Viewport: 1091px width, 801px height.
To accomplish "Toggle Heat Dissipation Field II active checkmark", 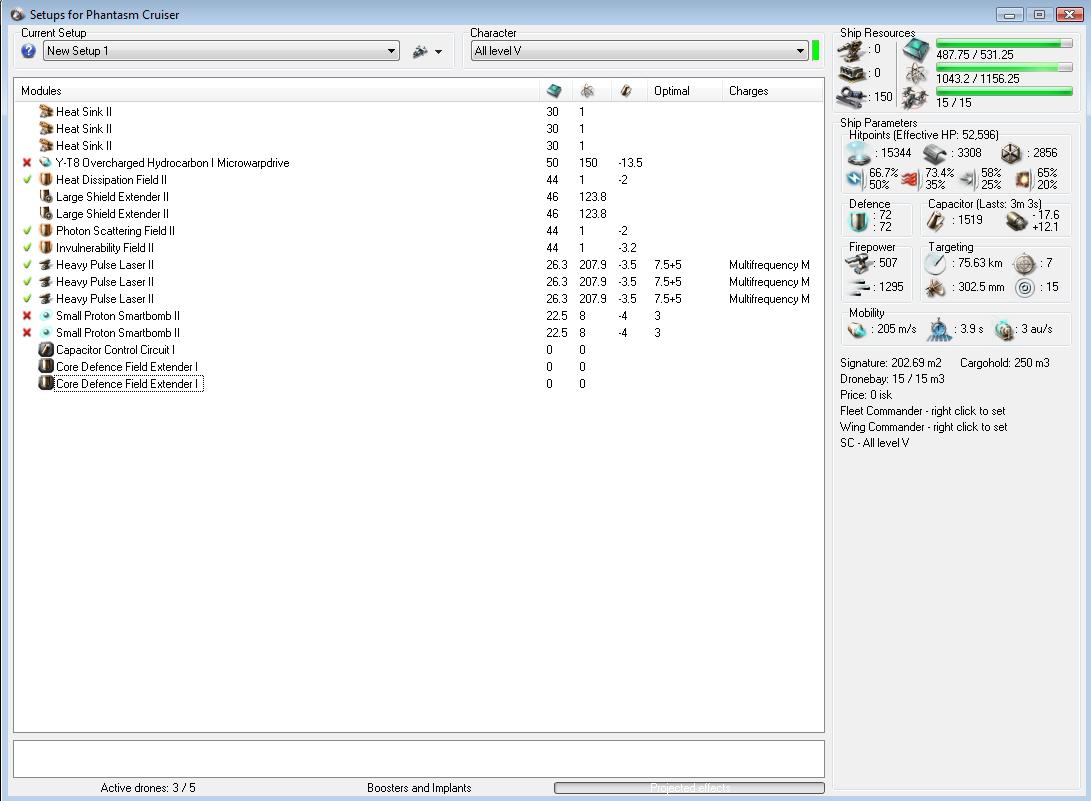I will [27, 180].
